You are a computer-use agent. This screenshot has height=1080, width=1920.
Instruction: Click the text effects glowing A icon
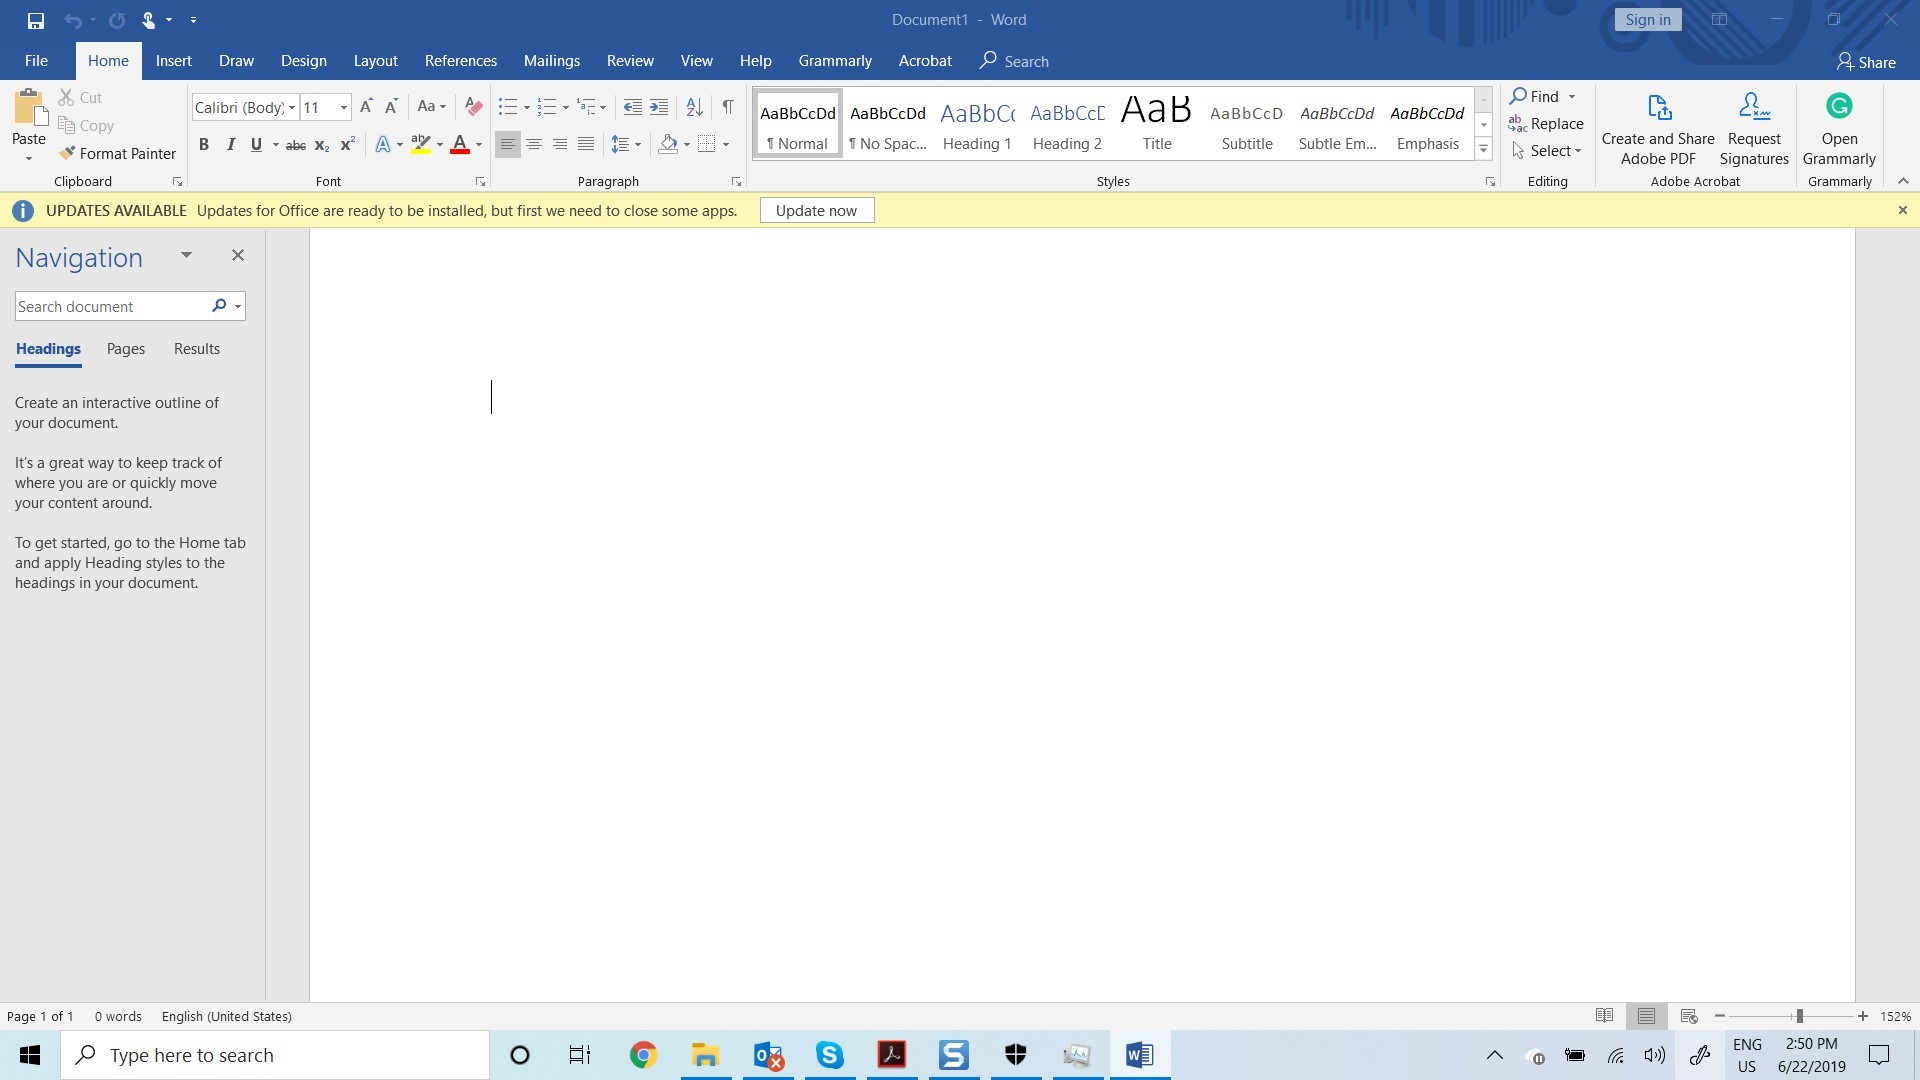click(382, 145)
